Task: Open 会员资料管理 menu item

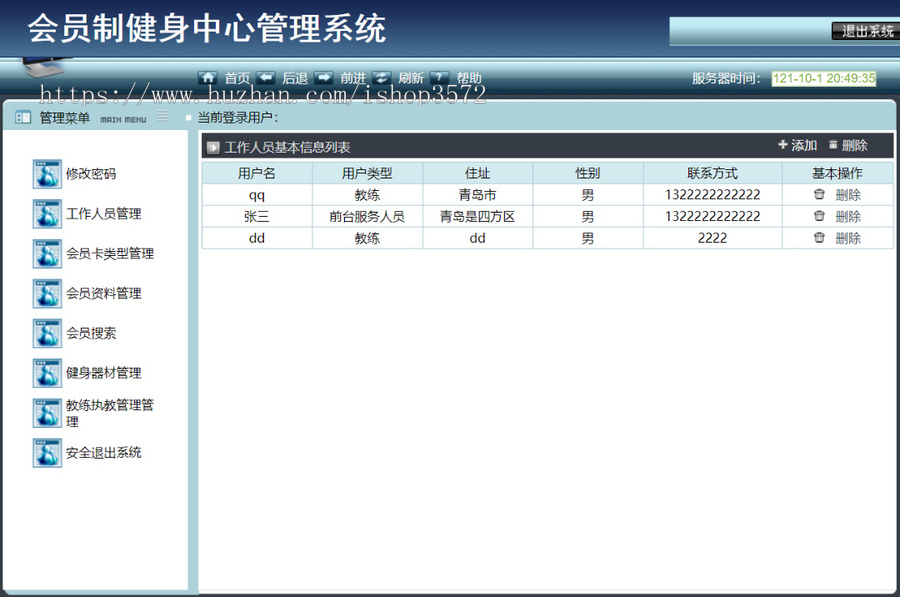Action: 103,293
